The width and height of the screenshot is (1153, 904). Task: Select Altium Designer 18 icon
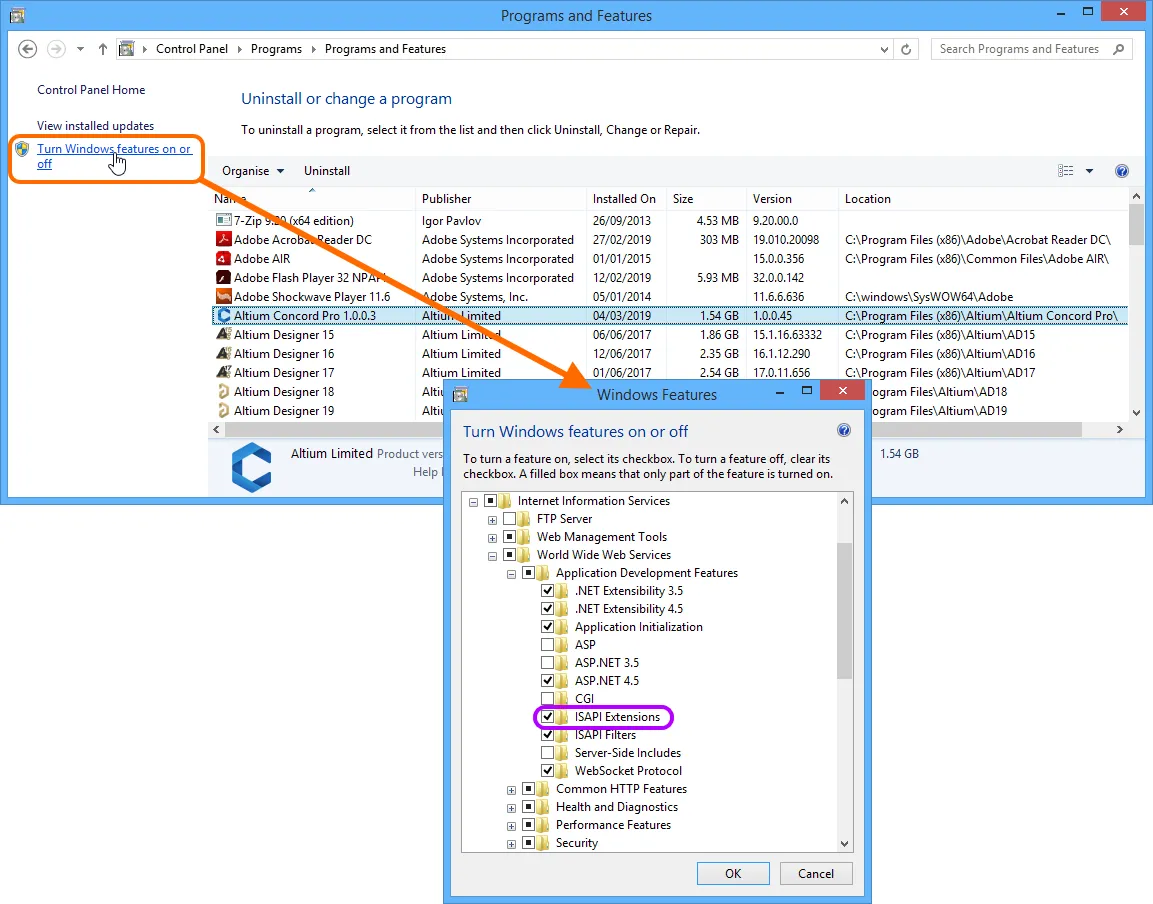tap(224, 391)
